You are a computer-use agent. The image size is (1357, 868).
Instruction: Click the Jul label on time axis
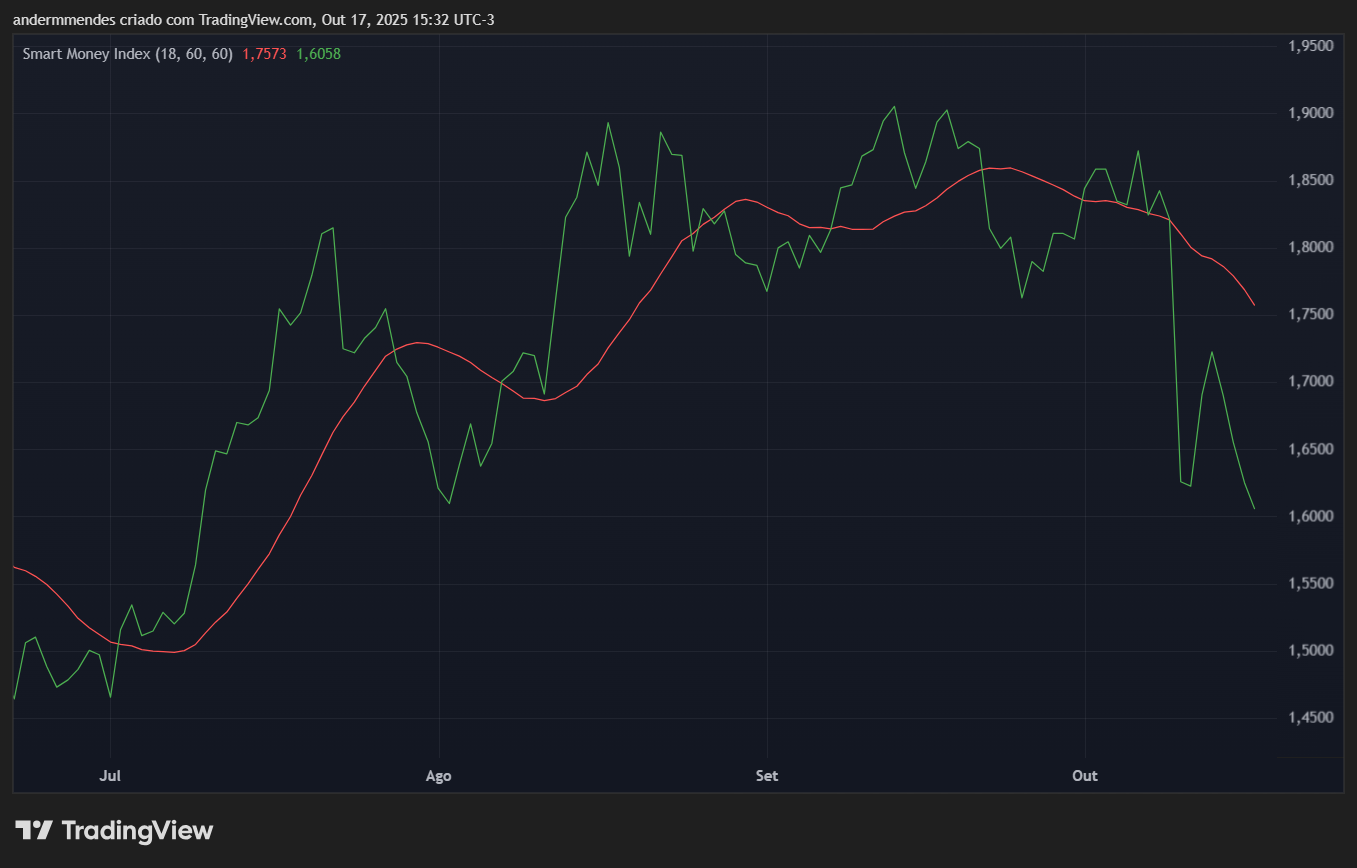pos(110,776)
